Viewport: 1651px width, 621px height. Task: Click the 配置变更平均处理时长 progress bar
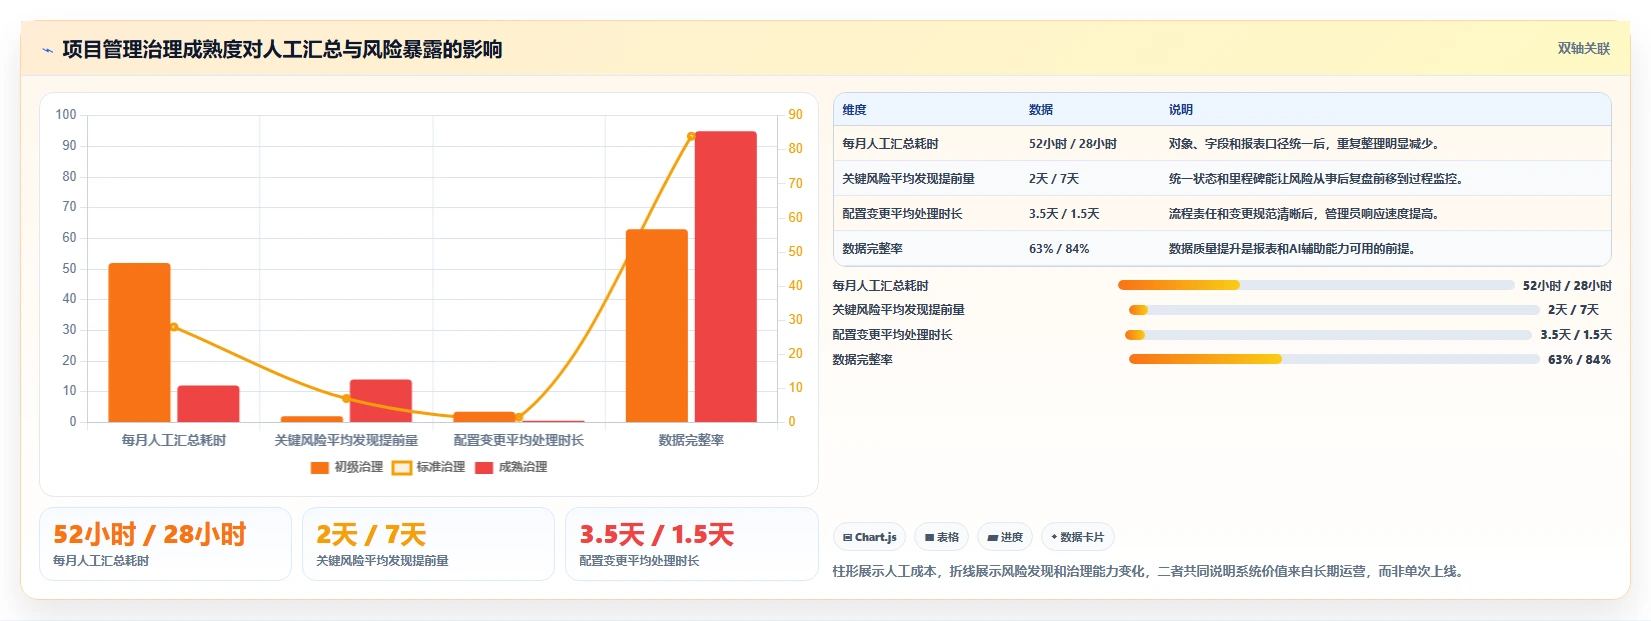pyautogui.click(x=1328, y=335)
